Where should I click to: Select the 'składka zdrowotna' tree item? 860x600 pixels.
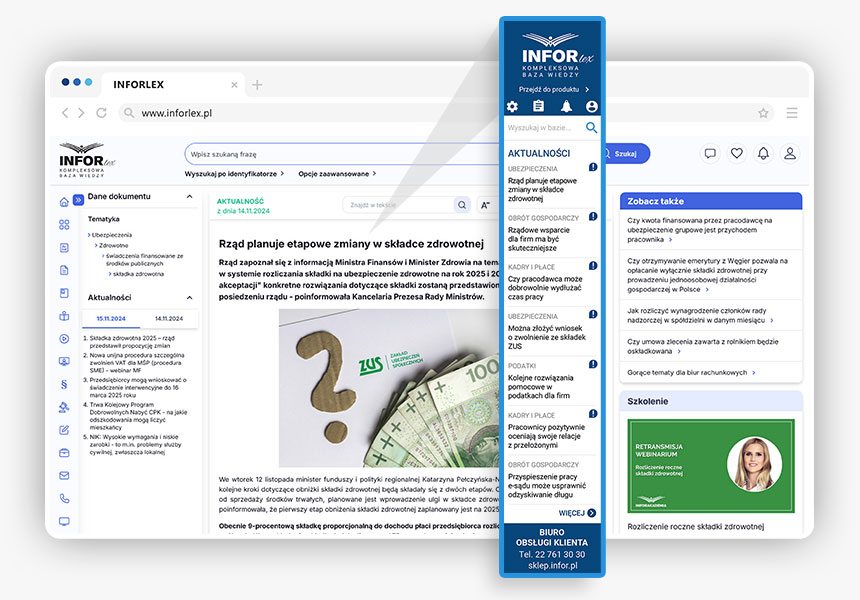click(x=136, y=274)
